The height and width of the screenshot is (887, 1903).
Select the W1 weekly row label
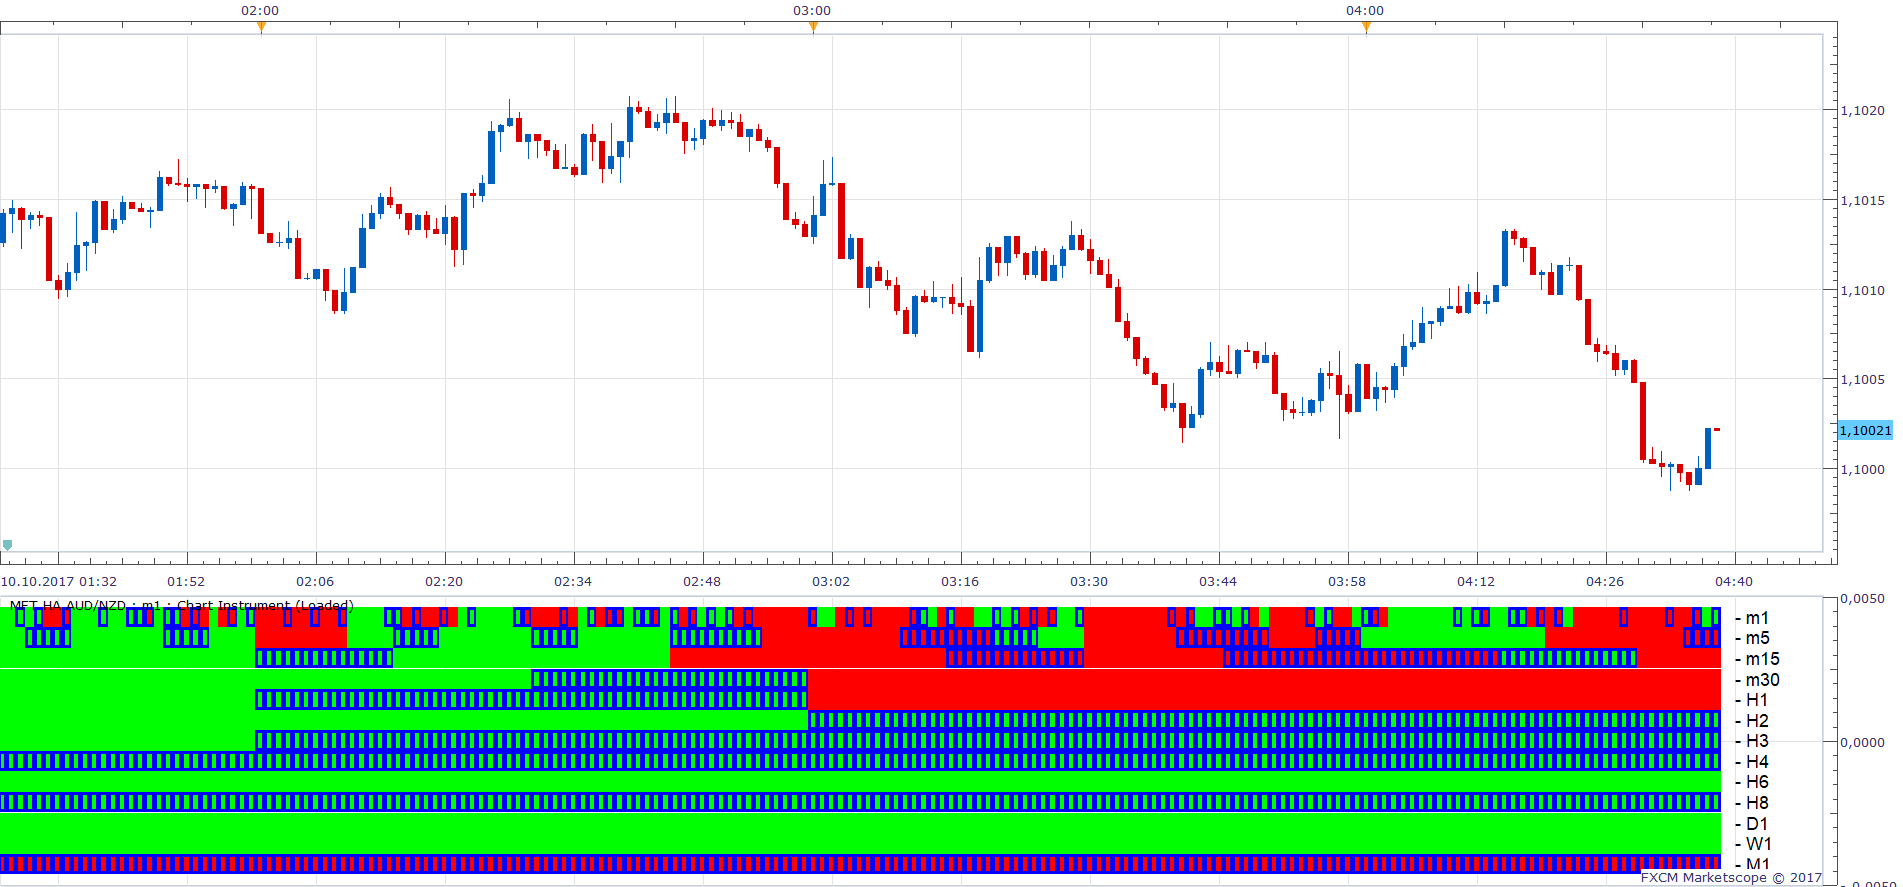click(x=1758, y=844)
